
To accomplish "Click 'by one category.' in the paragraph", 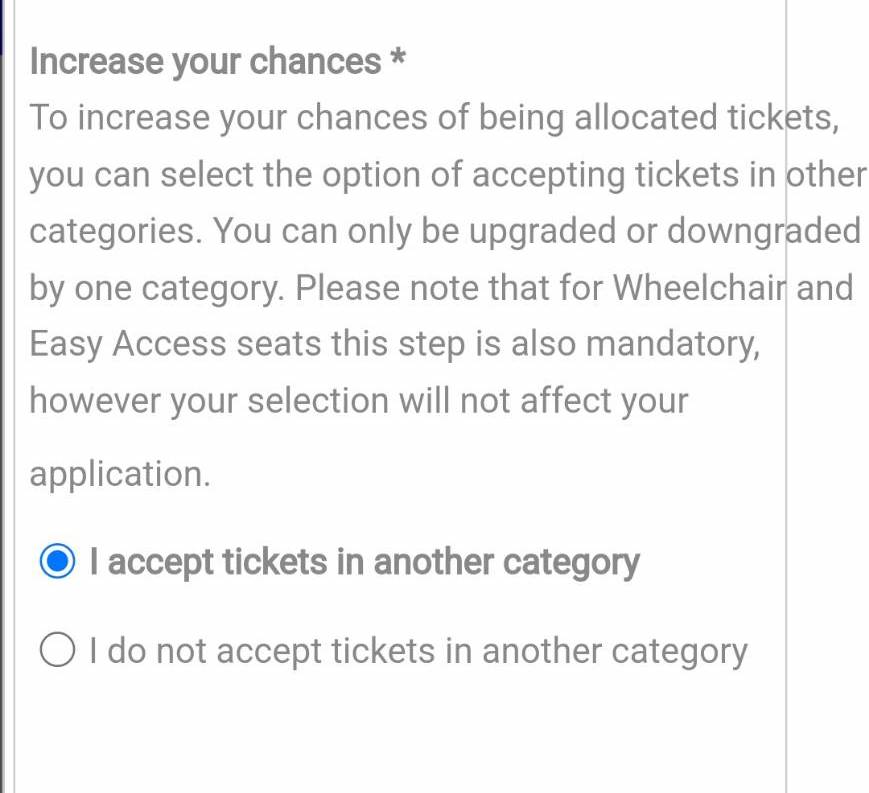I will [x=157, y=288].
